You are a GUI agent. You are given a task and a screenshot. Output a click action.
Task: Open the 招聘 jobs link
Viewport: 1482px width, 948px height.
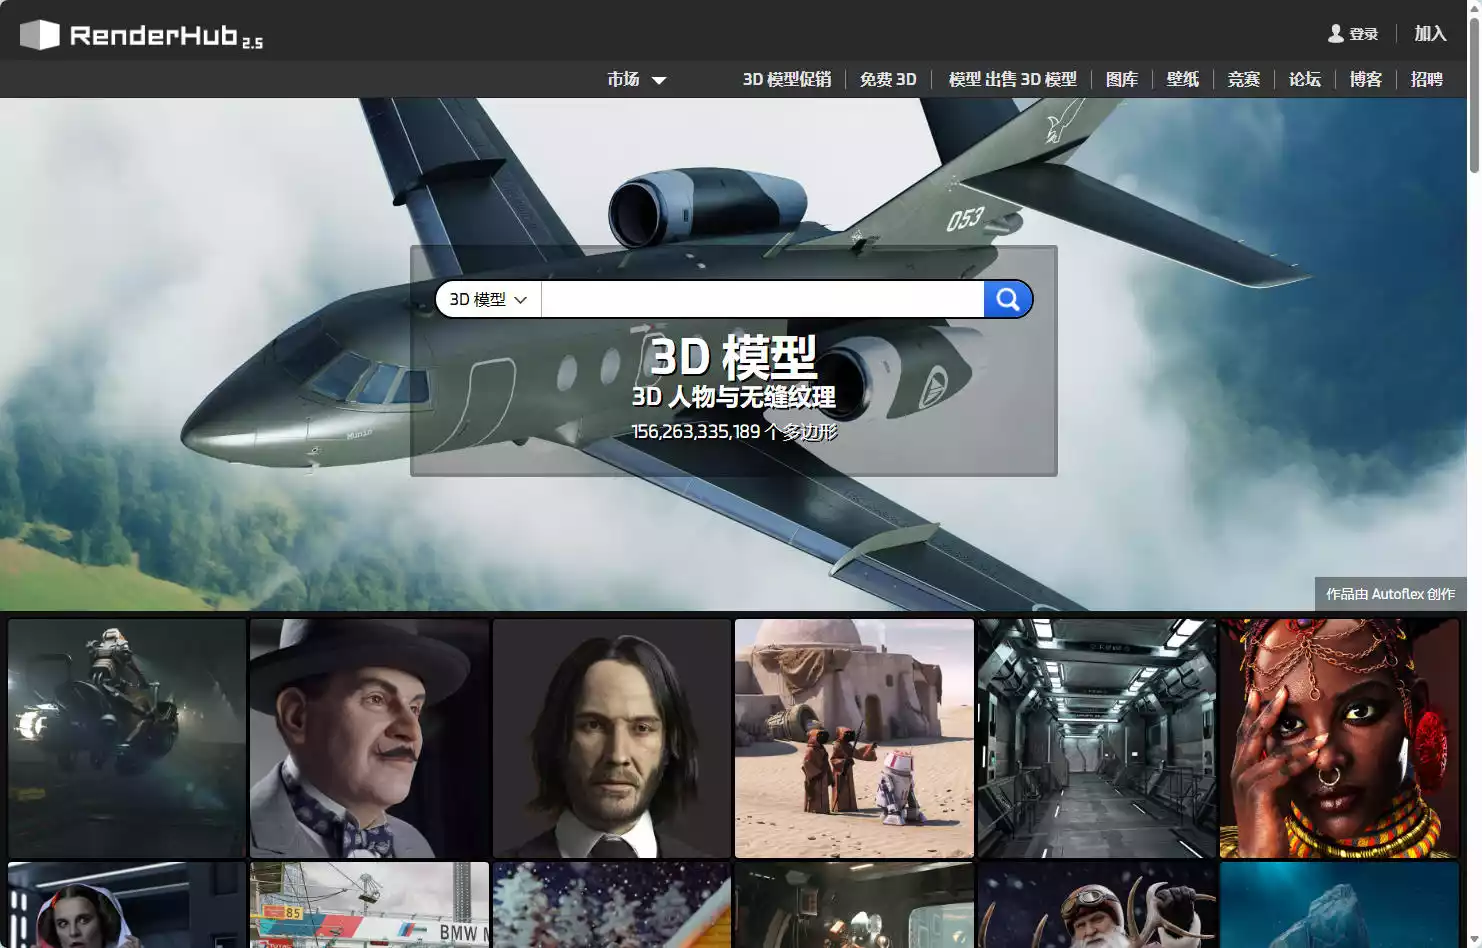tap(1427, 79)
